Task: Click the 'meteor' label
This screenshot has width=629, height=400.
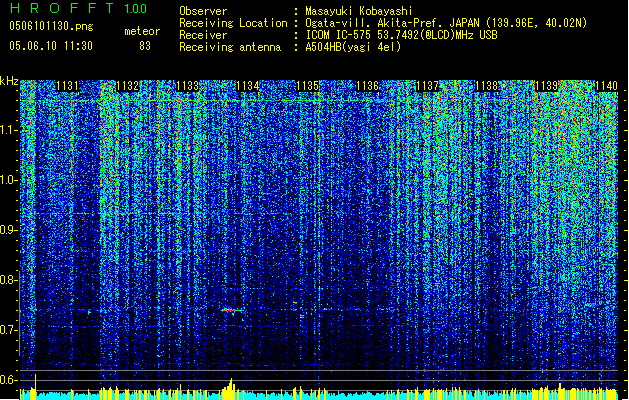Action: [x=142, y=31]
